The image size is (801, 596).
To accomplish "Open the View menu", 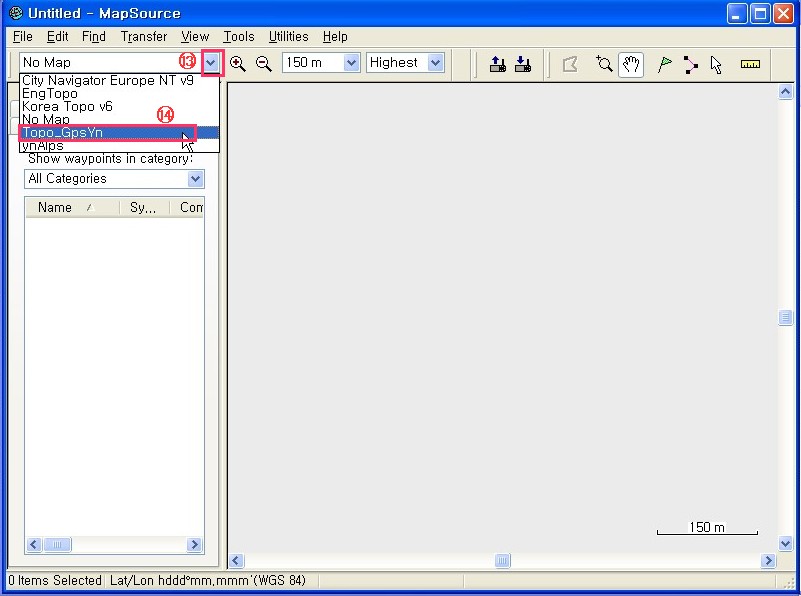I will click(195, 37).
